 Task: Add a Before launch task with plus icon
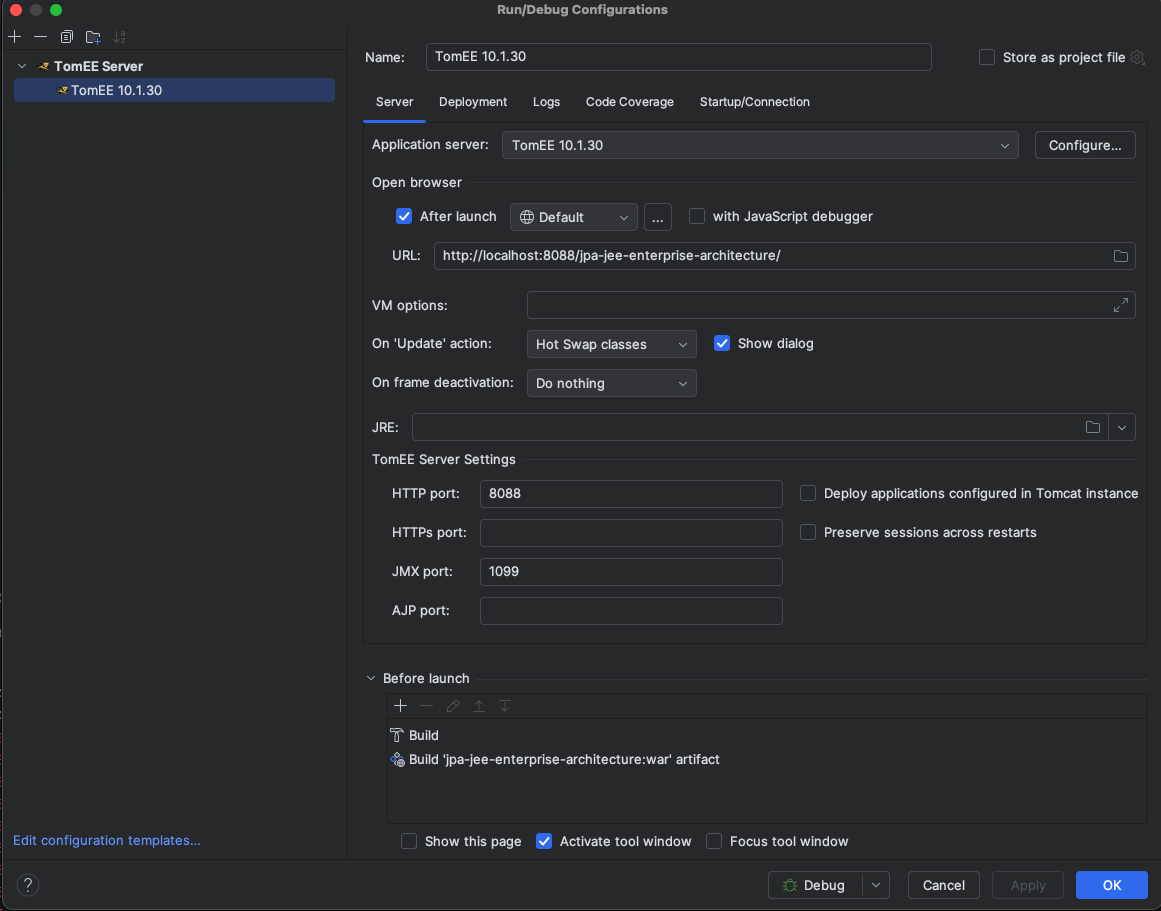coord(401,706)
